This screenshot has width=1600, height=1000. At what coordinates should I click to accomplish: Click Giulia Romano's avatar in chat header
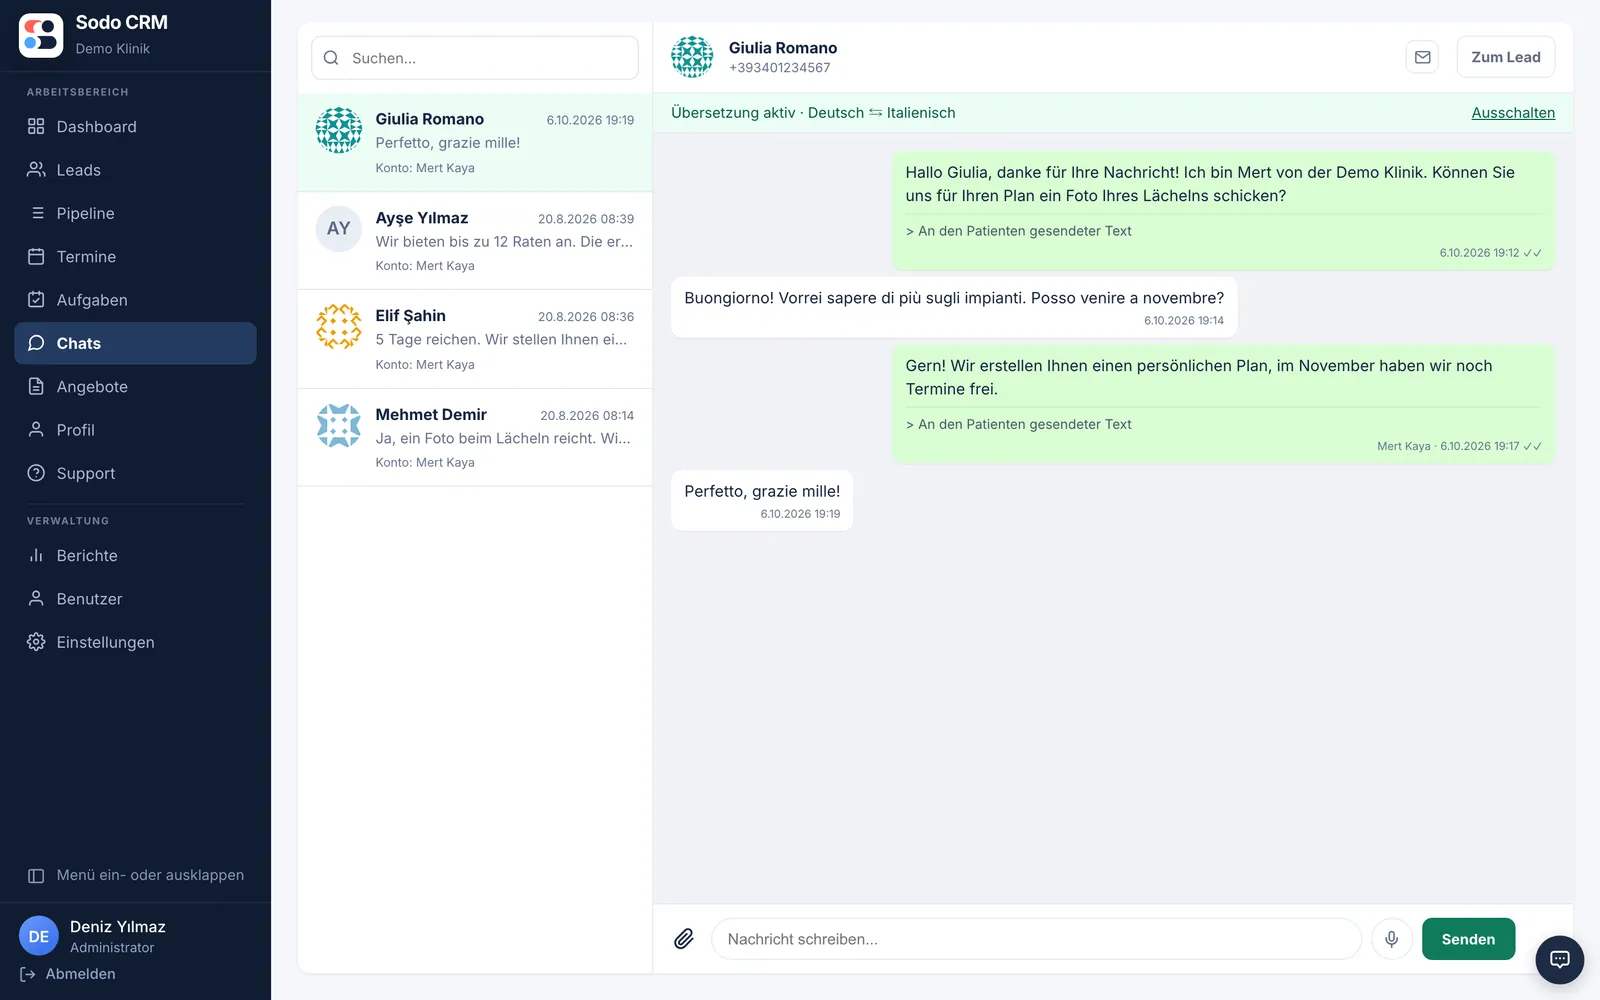click(692, 57)
